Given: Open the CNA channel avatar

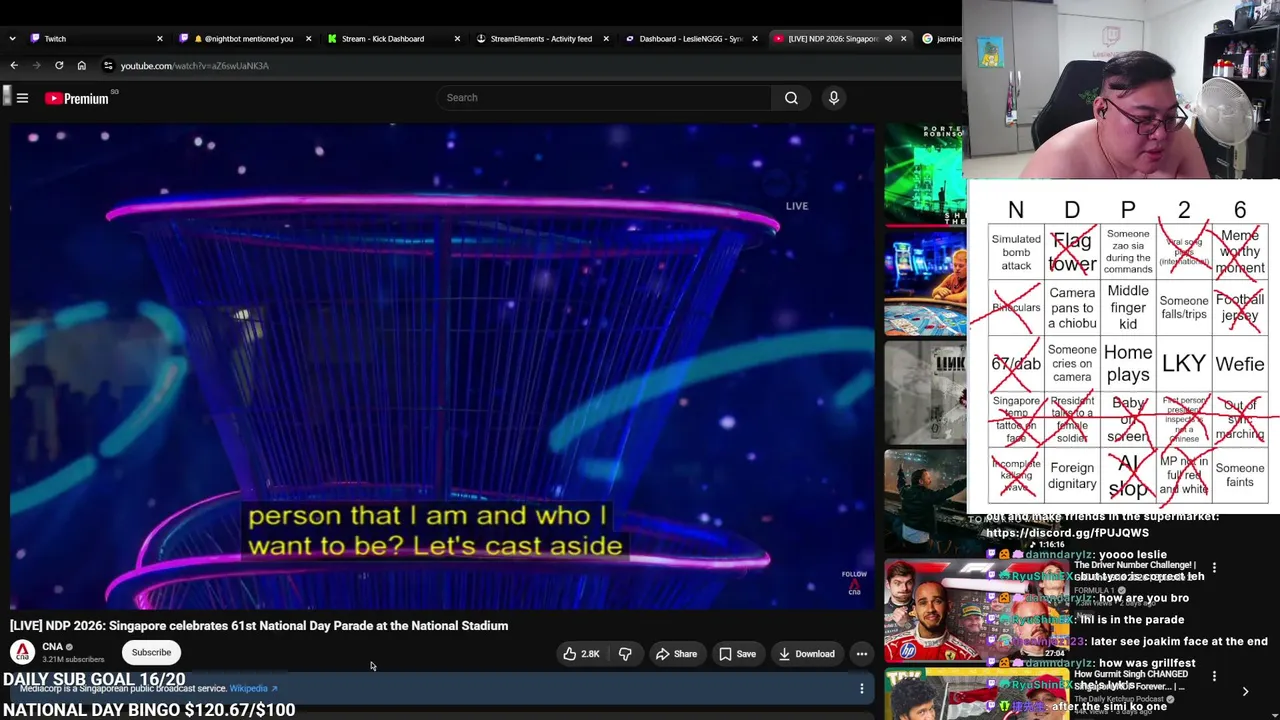Looking at the screenshot, I should click(22, 652).
